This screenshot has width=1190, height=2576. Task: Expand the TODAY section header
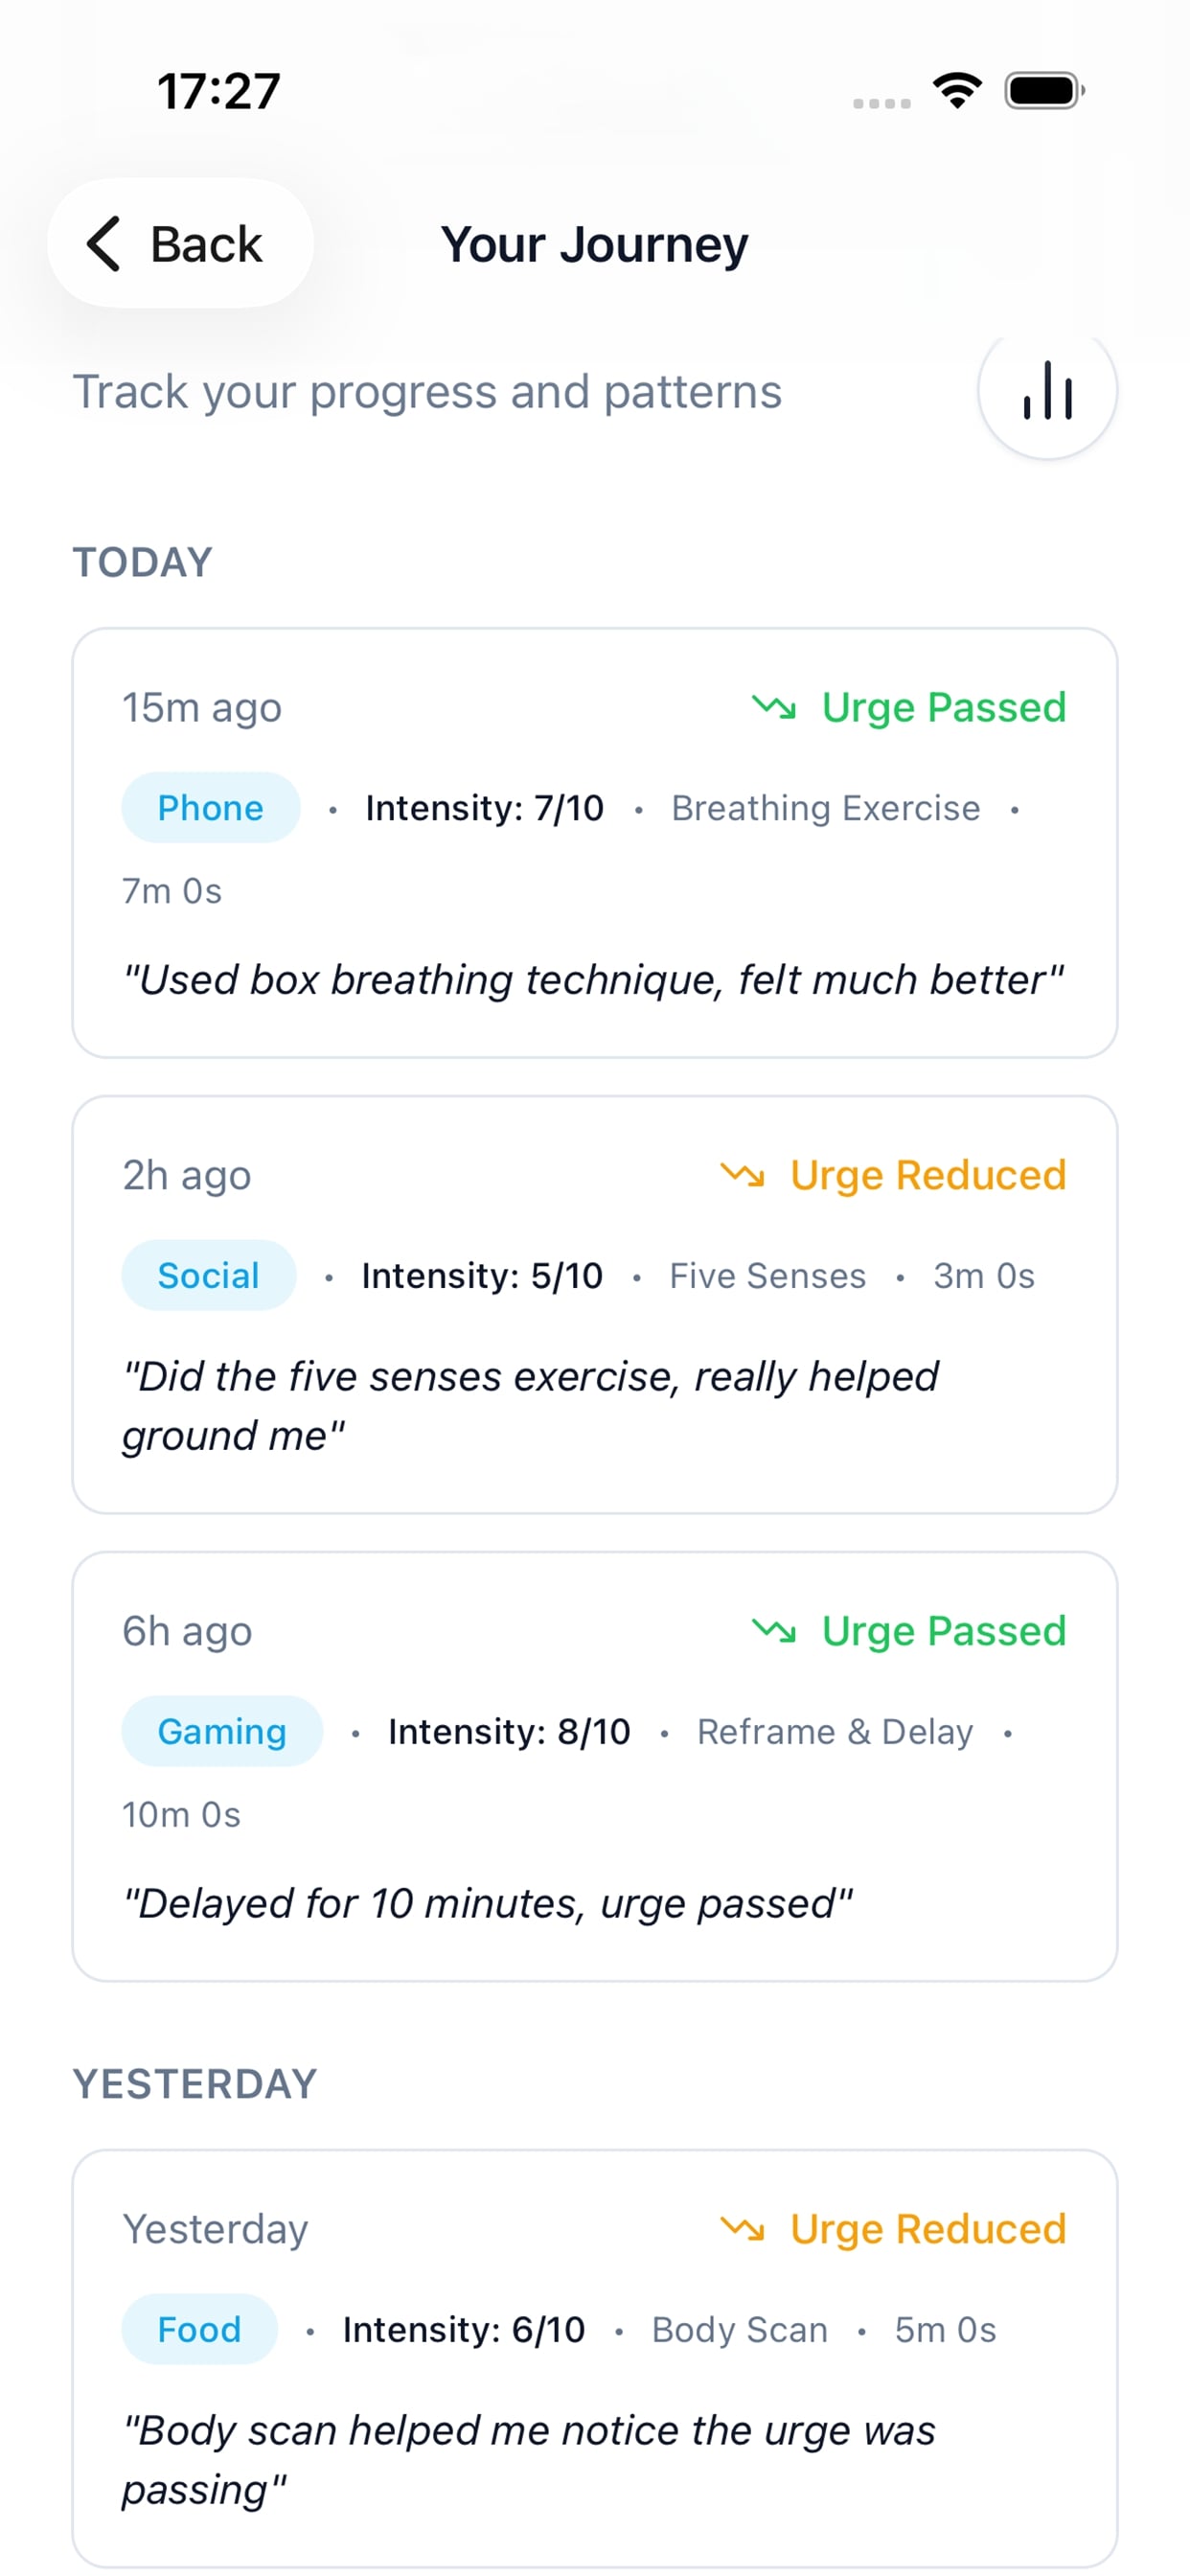coord(141,561)
